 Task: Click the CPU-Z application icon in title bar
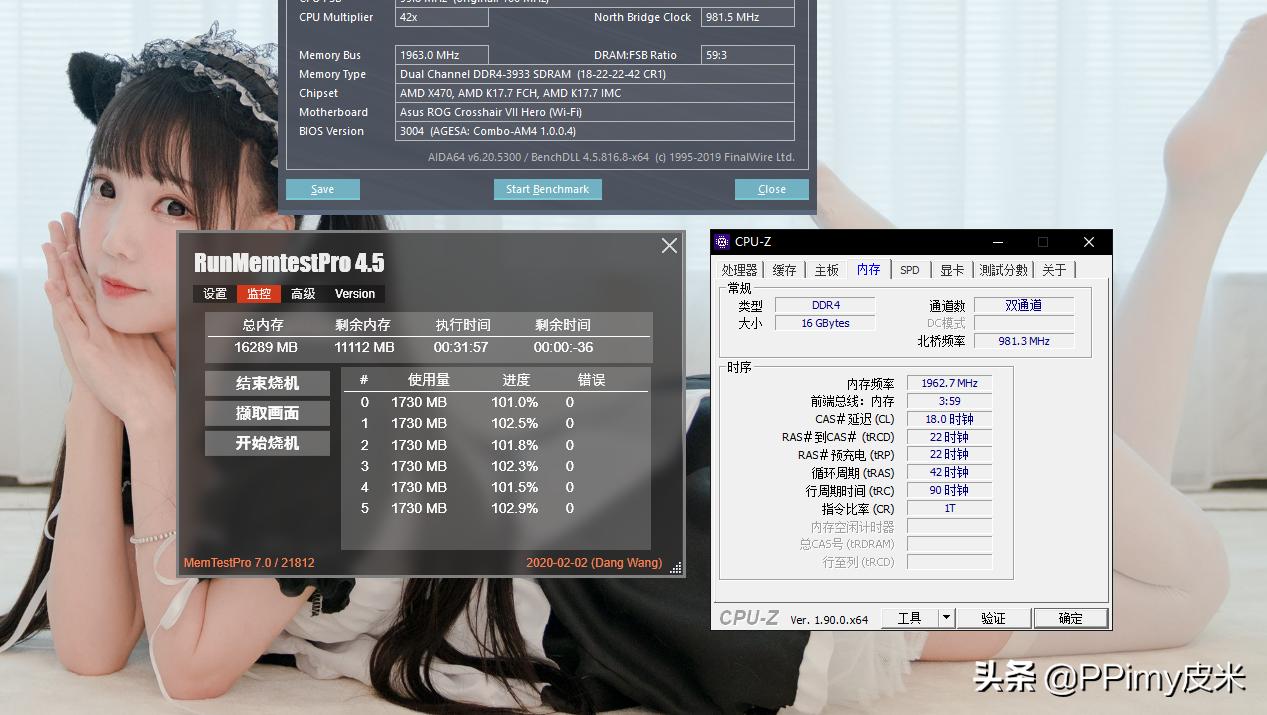tap(721, 241)
